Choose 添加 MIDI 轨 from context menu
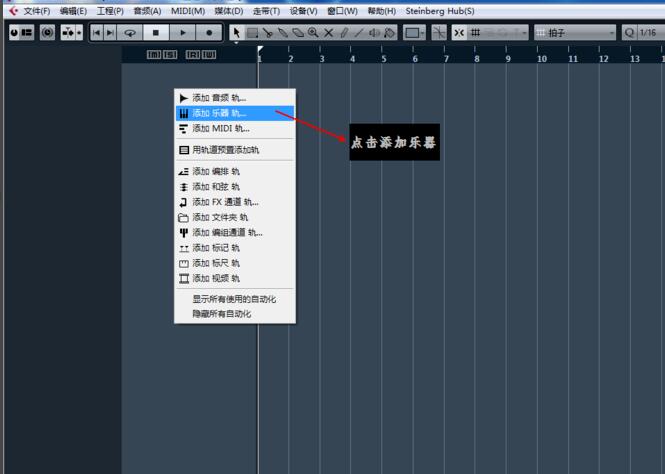The width and height of the screenshot is (665, 474). (x=235, y=128)
